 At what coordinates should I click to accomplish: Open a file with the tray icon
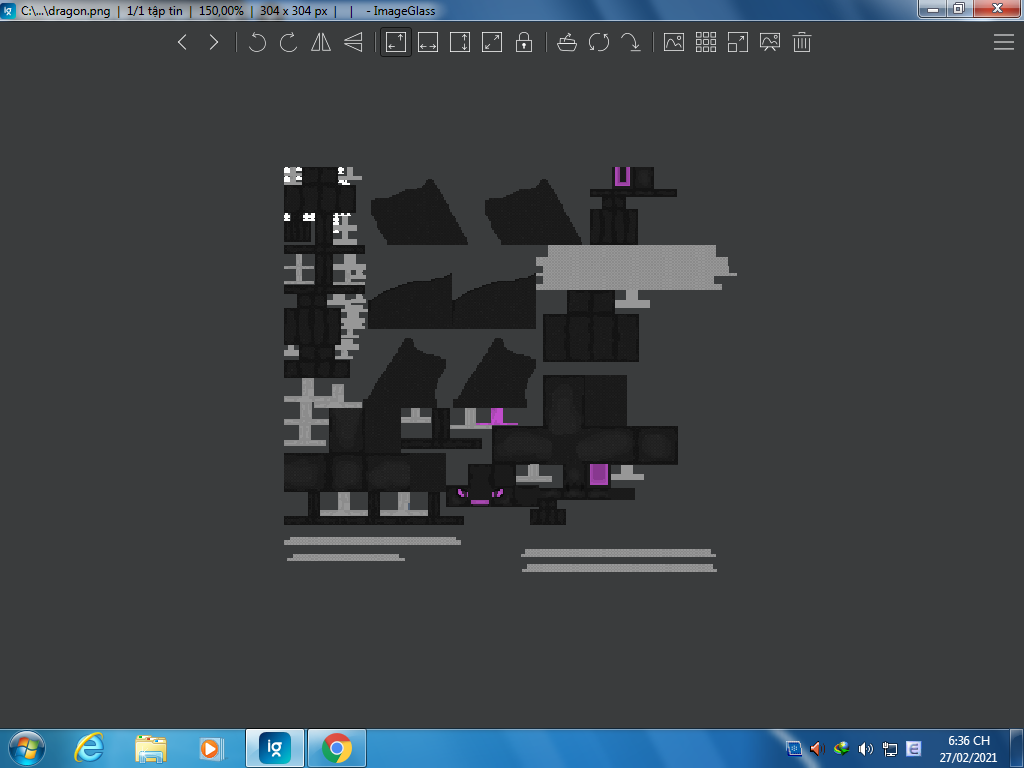(567, 42)
